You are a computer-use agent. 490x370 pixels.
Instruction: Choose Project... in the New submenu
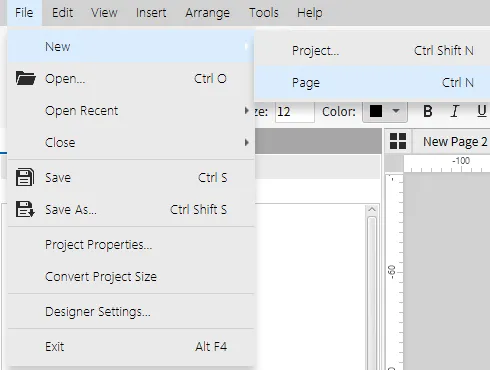tap(372, 51)
